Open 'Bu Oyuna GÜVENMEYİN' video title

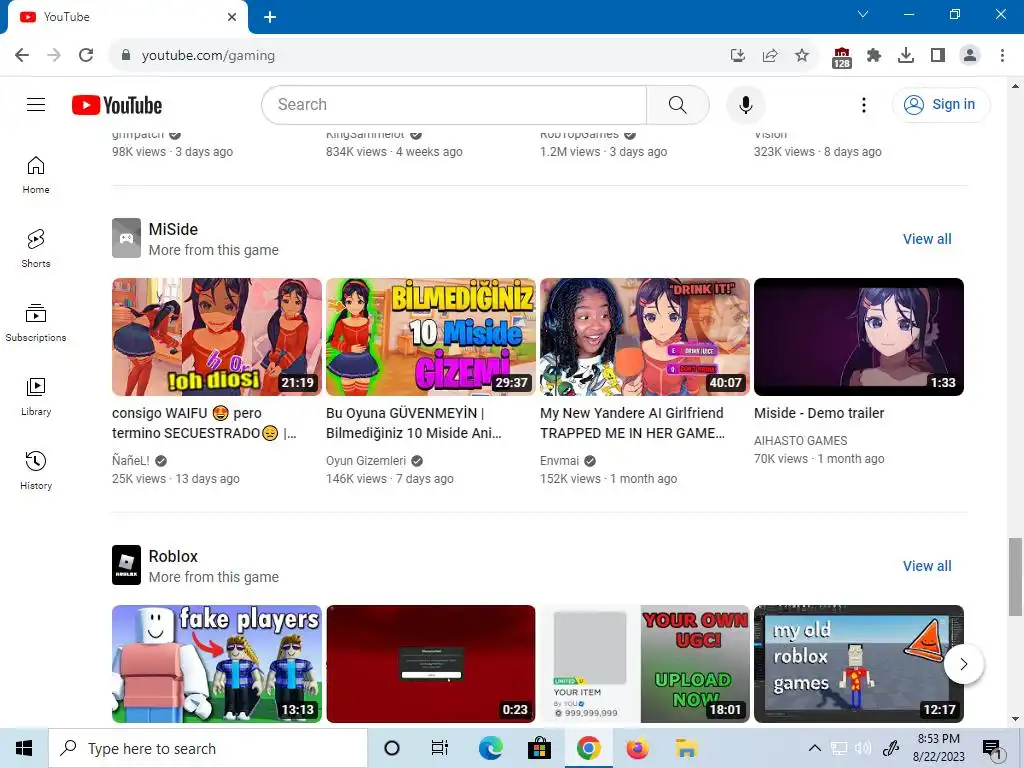click(x=414, y=423)
